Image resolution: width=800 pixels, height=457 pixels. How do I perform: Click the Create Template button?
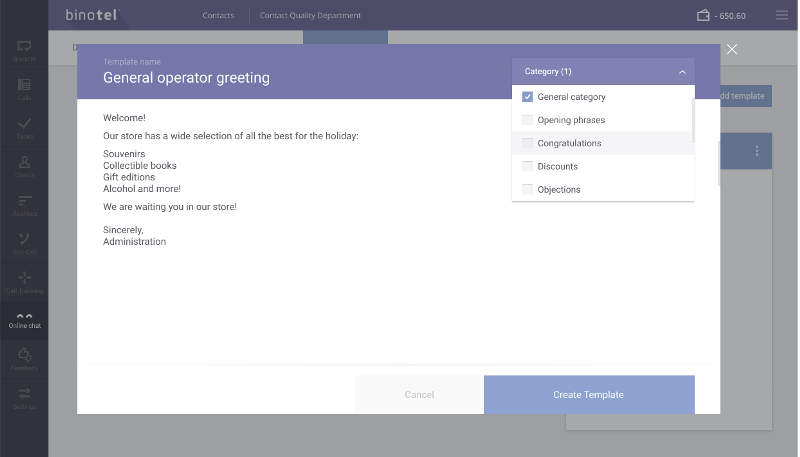(x=588, y=395)
